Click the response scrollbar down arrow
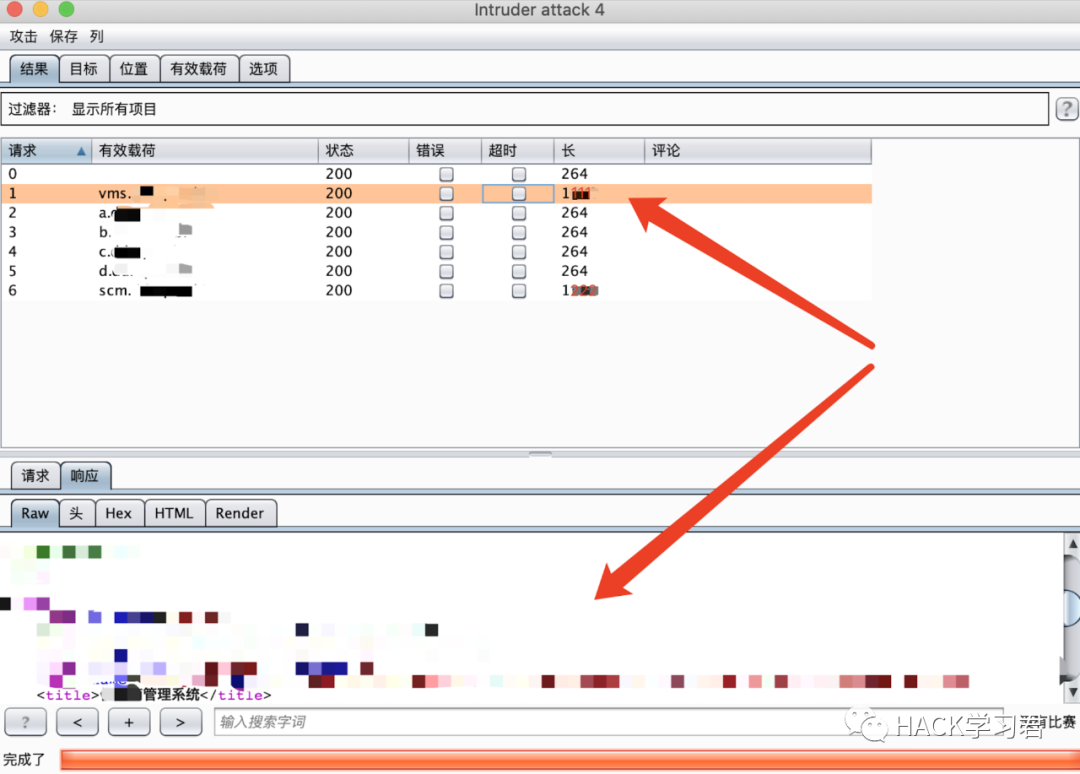The height and width of the screenshot is (774, 1080). [1071, 691]
